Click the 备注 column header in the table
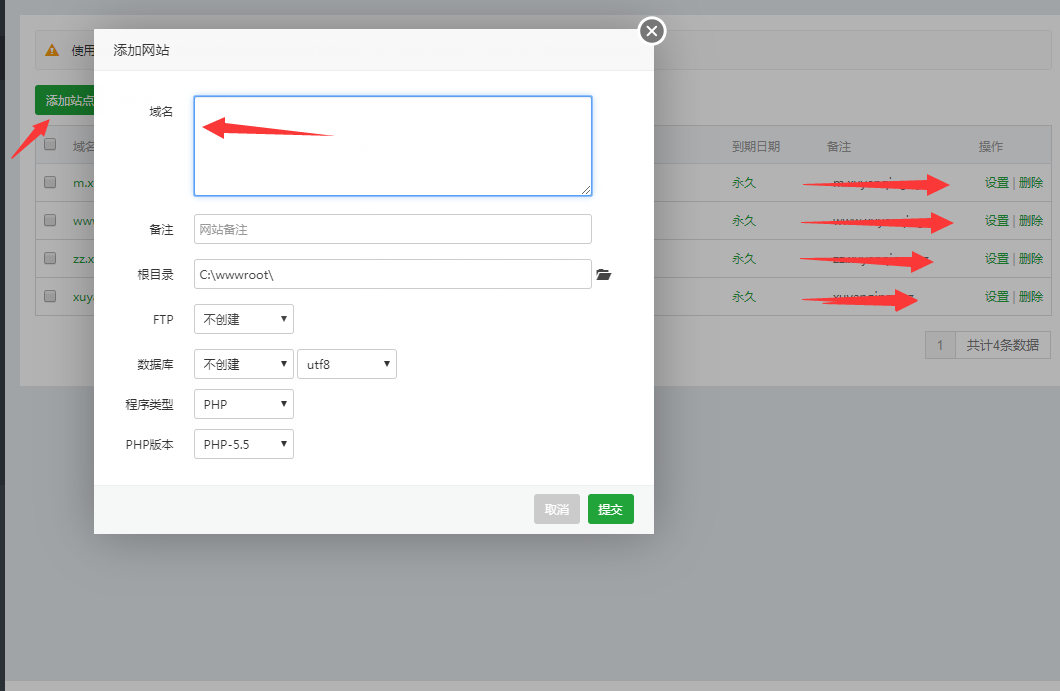 [x=839, y=147]
